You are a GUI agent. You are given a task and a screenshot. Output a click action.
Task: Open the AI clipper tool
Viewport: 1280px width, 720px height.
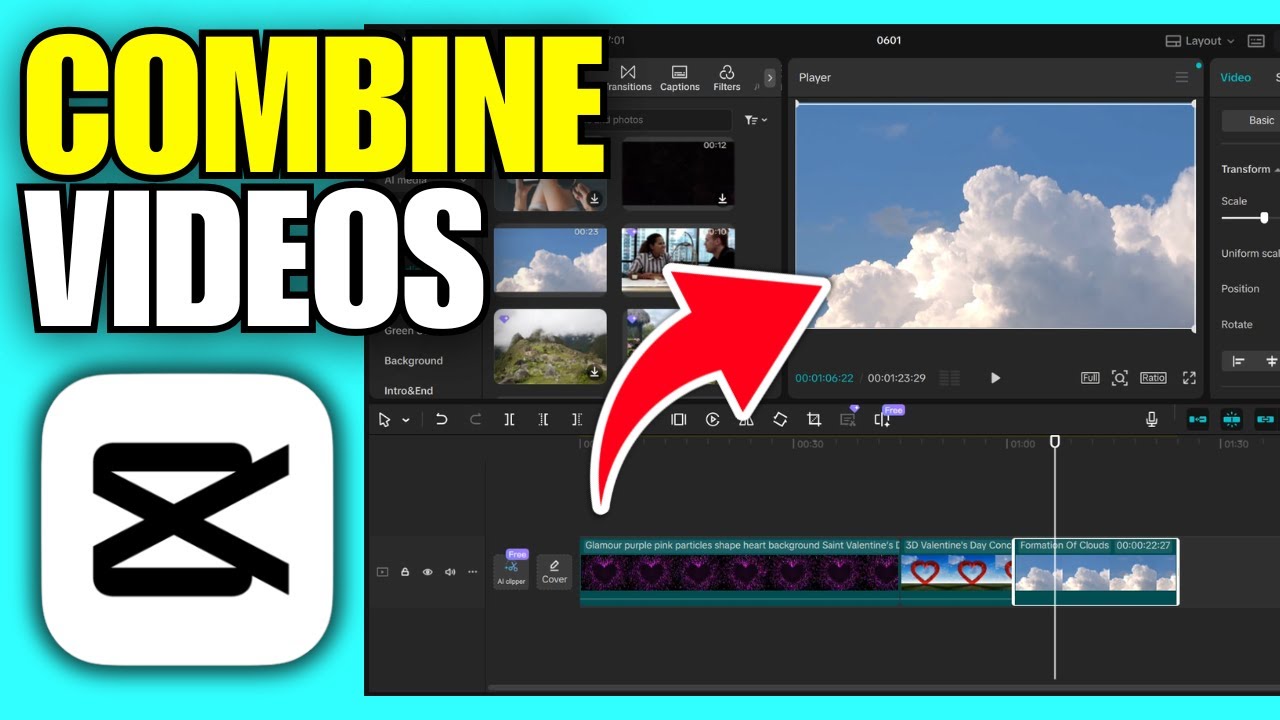pyautogui.click(x=511, y=571)
